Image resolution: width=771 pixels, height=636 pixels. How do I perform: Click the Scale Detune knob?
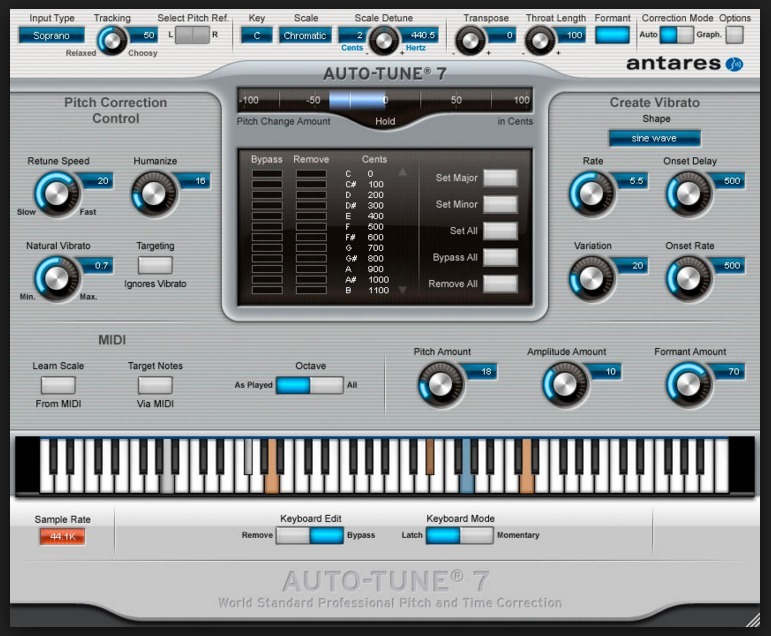(x=384, y=40)
